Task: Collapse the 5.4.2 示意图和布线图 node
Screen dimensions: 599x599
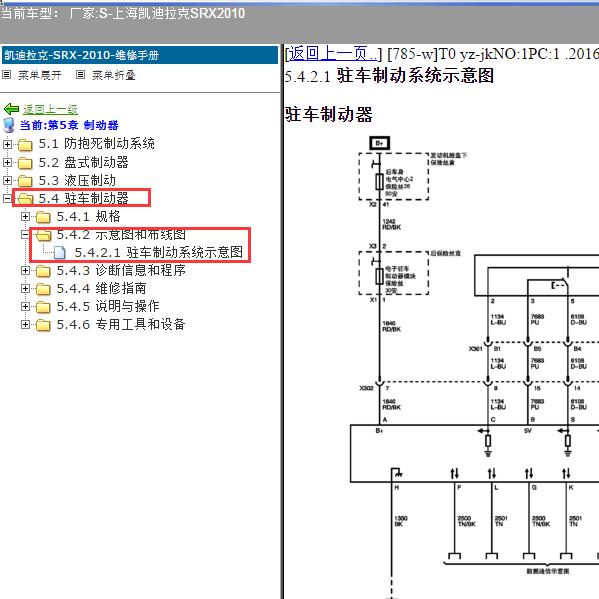Action: click(25, 234)
